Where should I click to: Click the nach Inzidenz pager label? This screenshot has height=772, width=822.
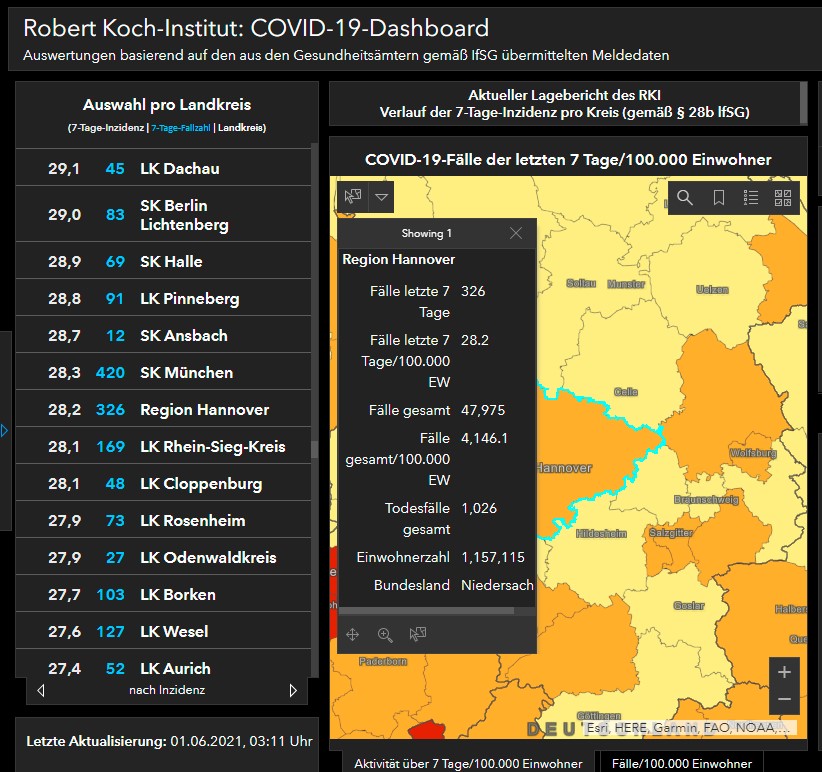click(x=167, y=690)
